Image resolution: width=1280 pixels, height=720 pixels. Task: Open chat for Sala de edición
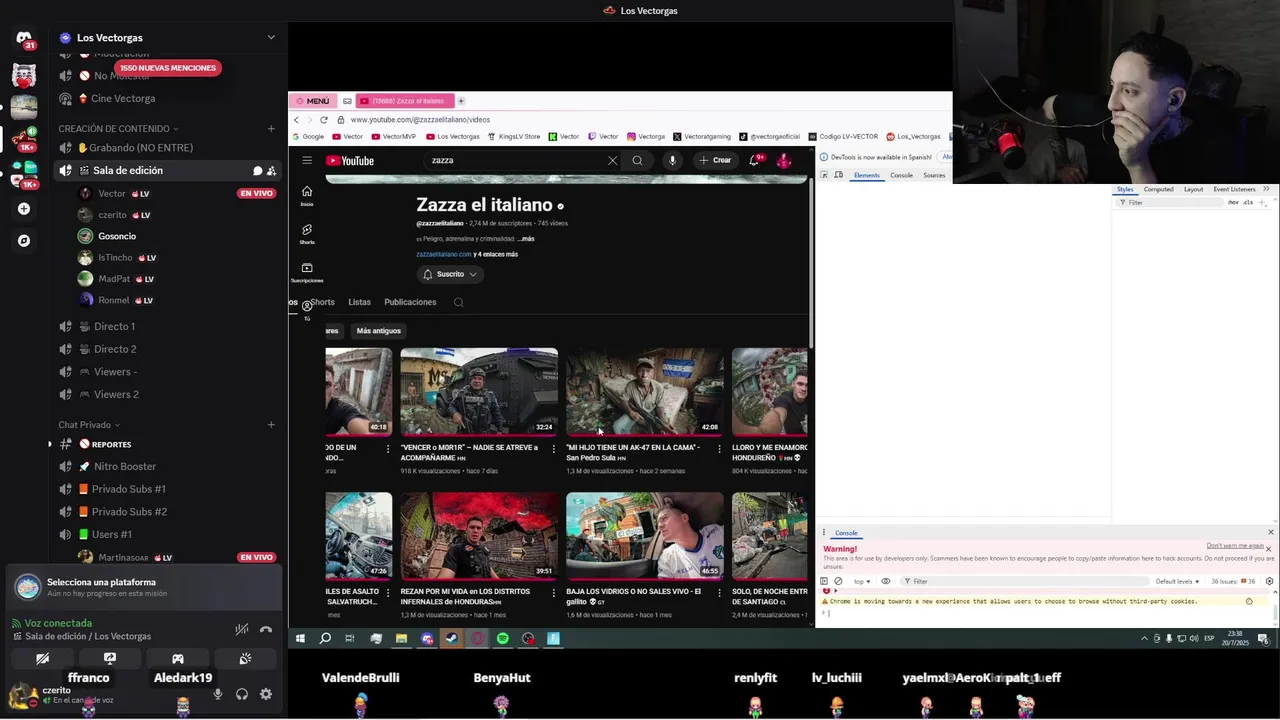(257, 171)
